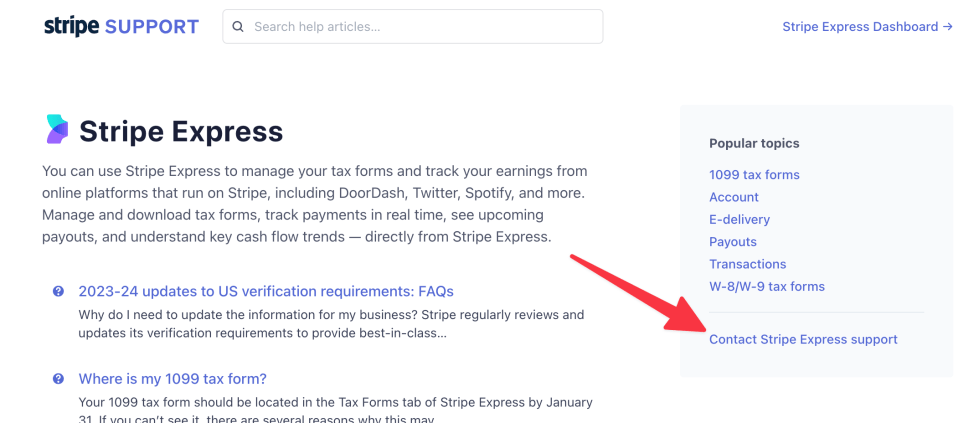Select 1099 tax forms popular topic
979x423 pixels.
(754, 175)
